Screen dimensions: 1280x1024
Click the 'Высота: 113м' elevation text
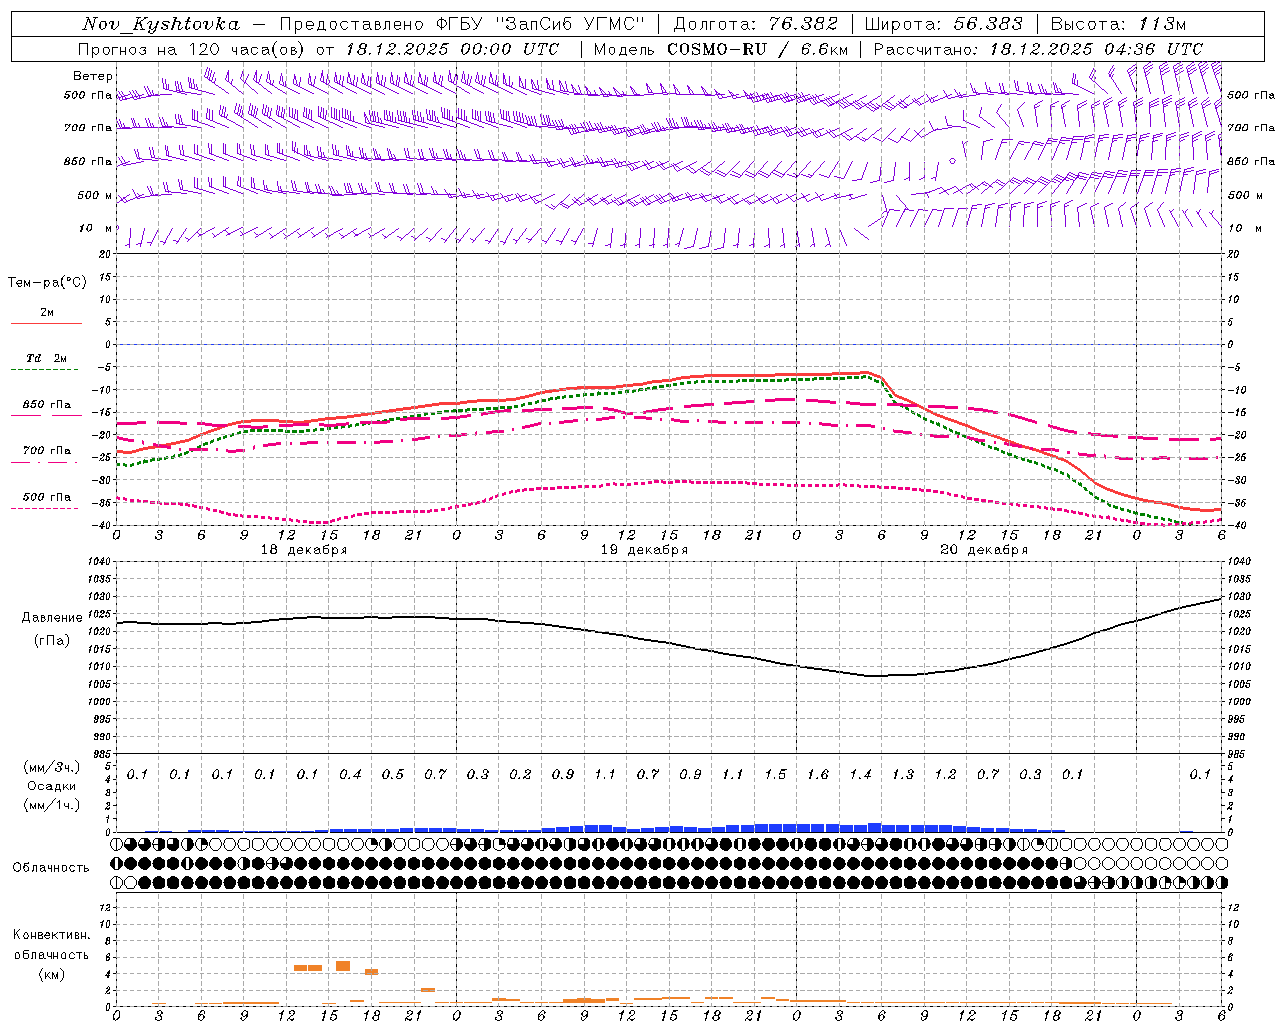coord(1118,24)
